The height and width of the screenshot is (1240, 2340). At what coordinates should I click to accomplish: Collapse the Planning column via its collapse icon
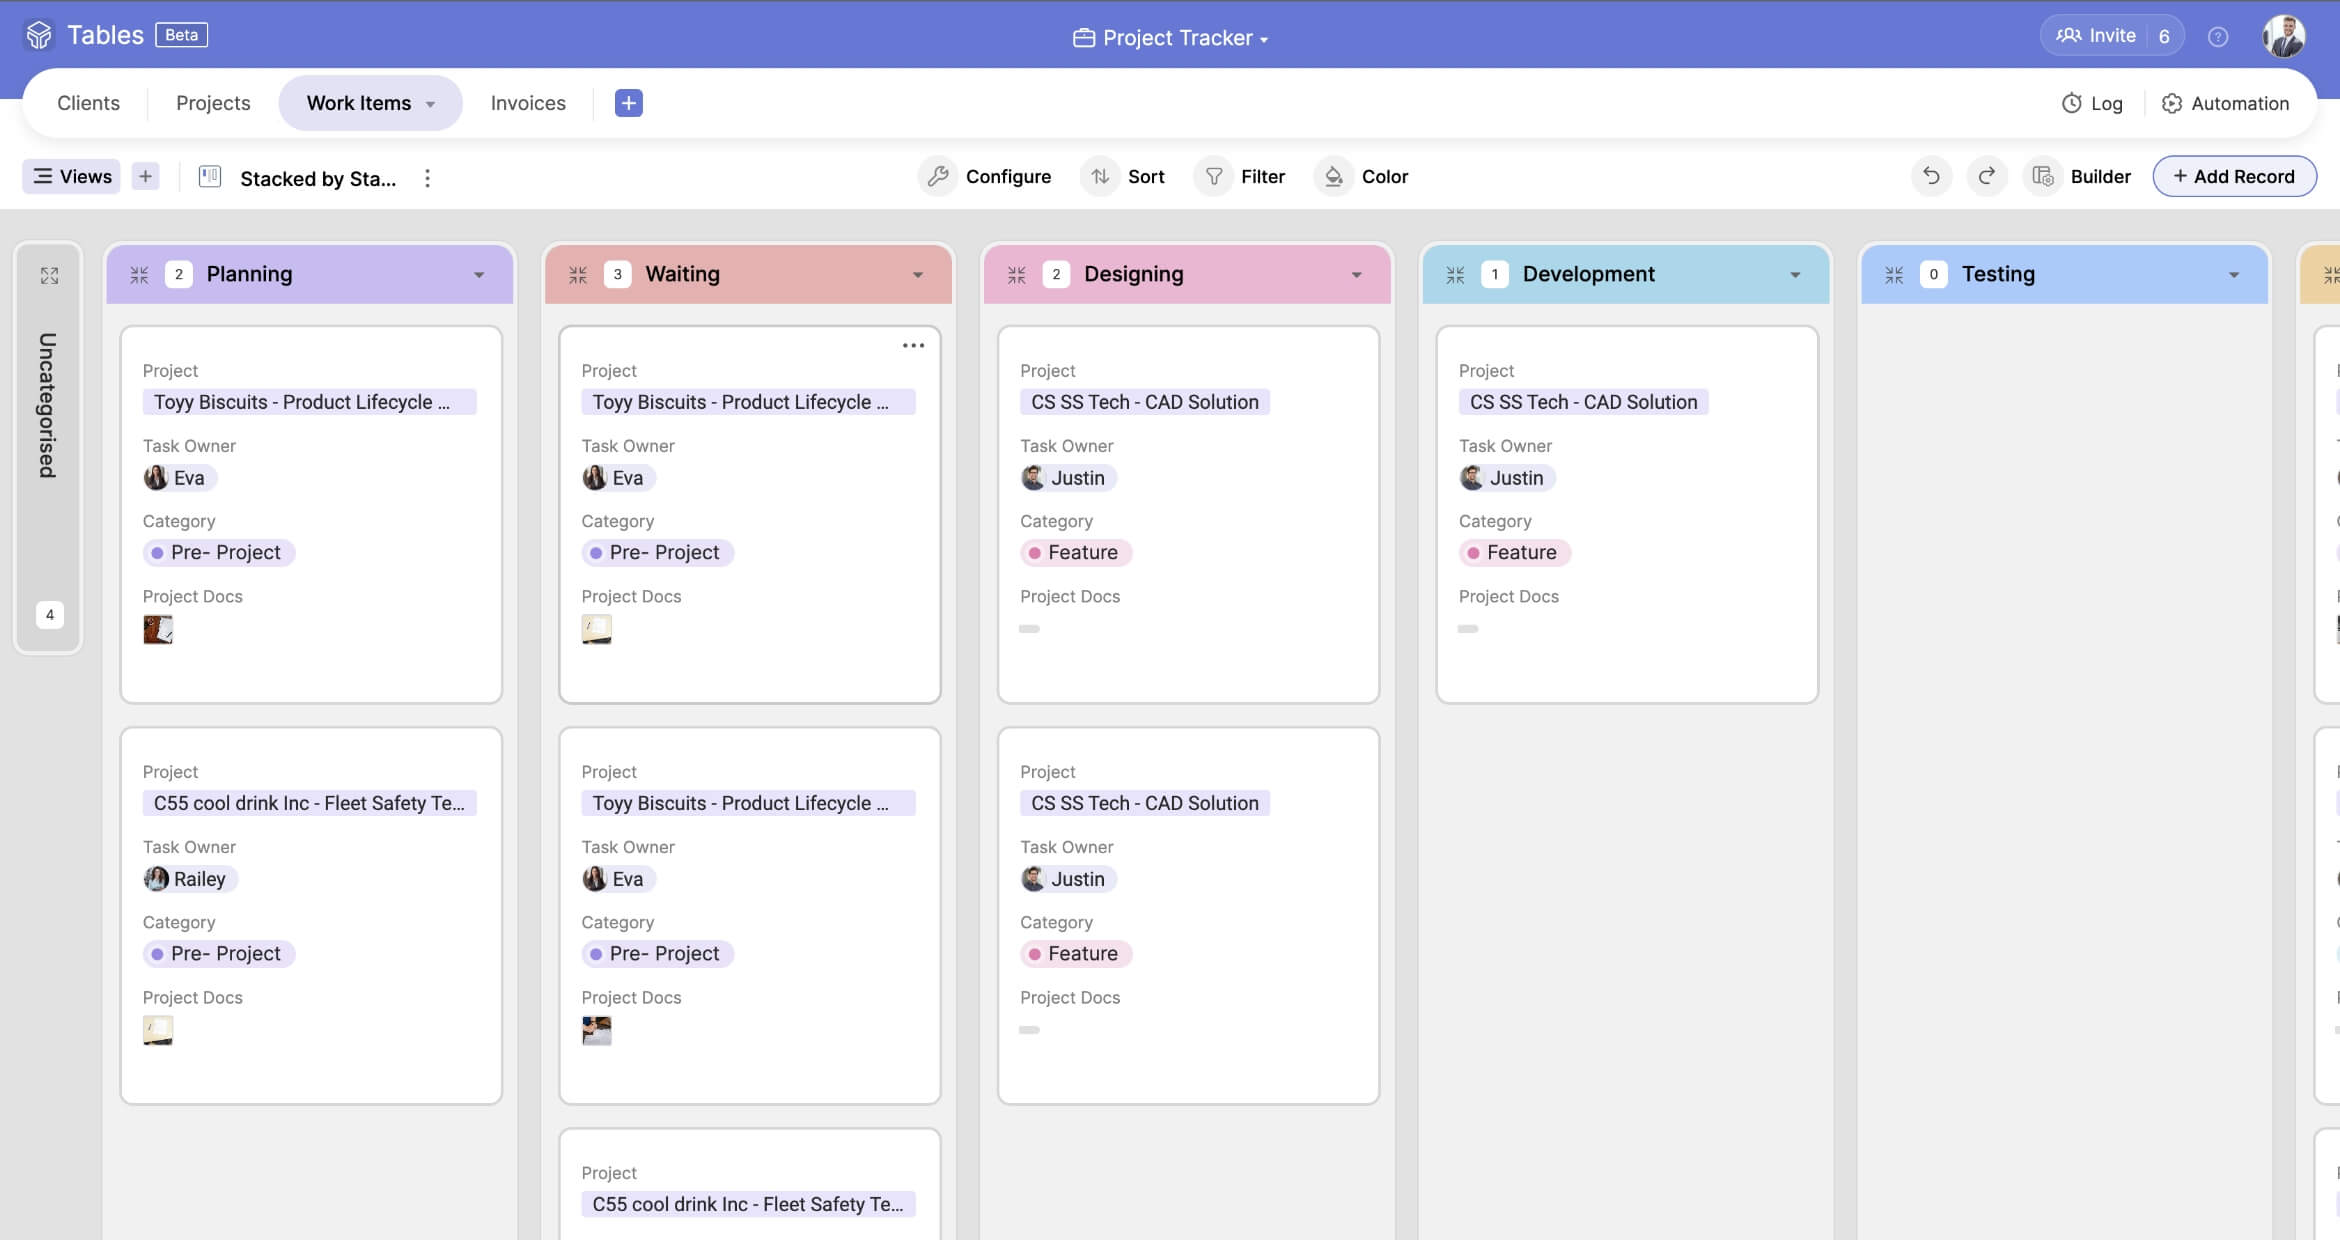[140, 274]
